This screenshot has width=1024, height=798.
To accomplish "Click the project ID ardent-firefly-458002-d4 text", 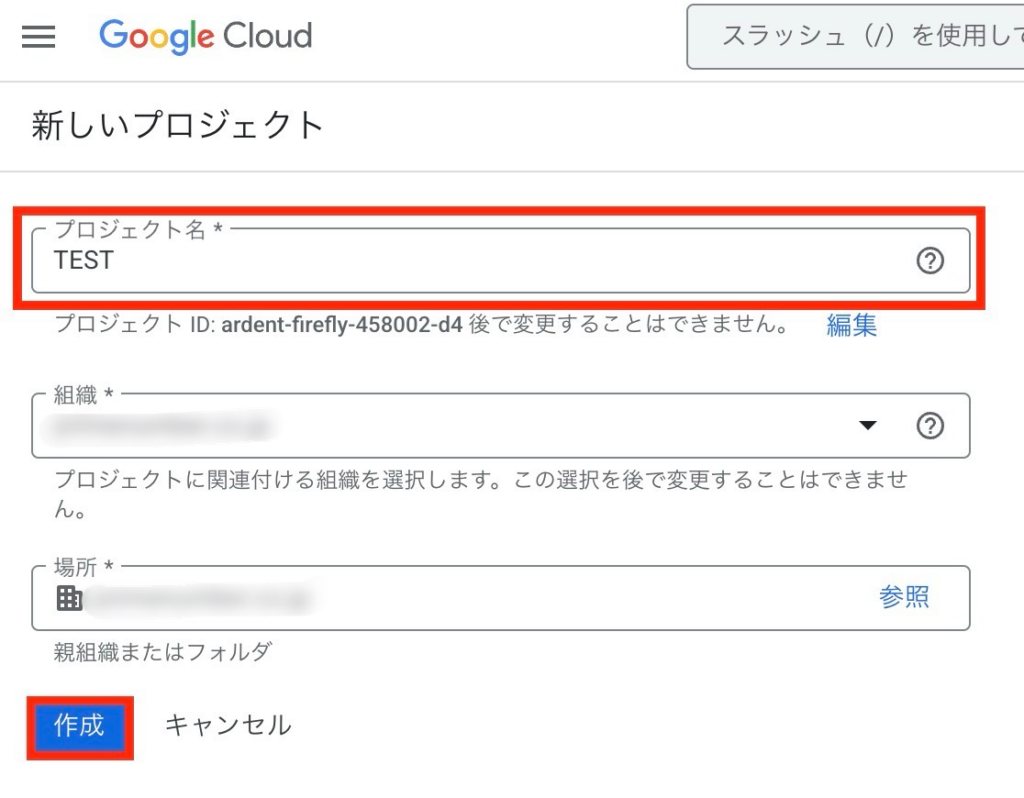I will point(342,325).
